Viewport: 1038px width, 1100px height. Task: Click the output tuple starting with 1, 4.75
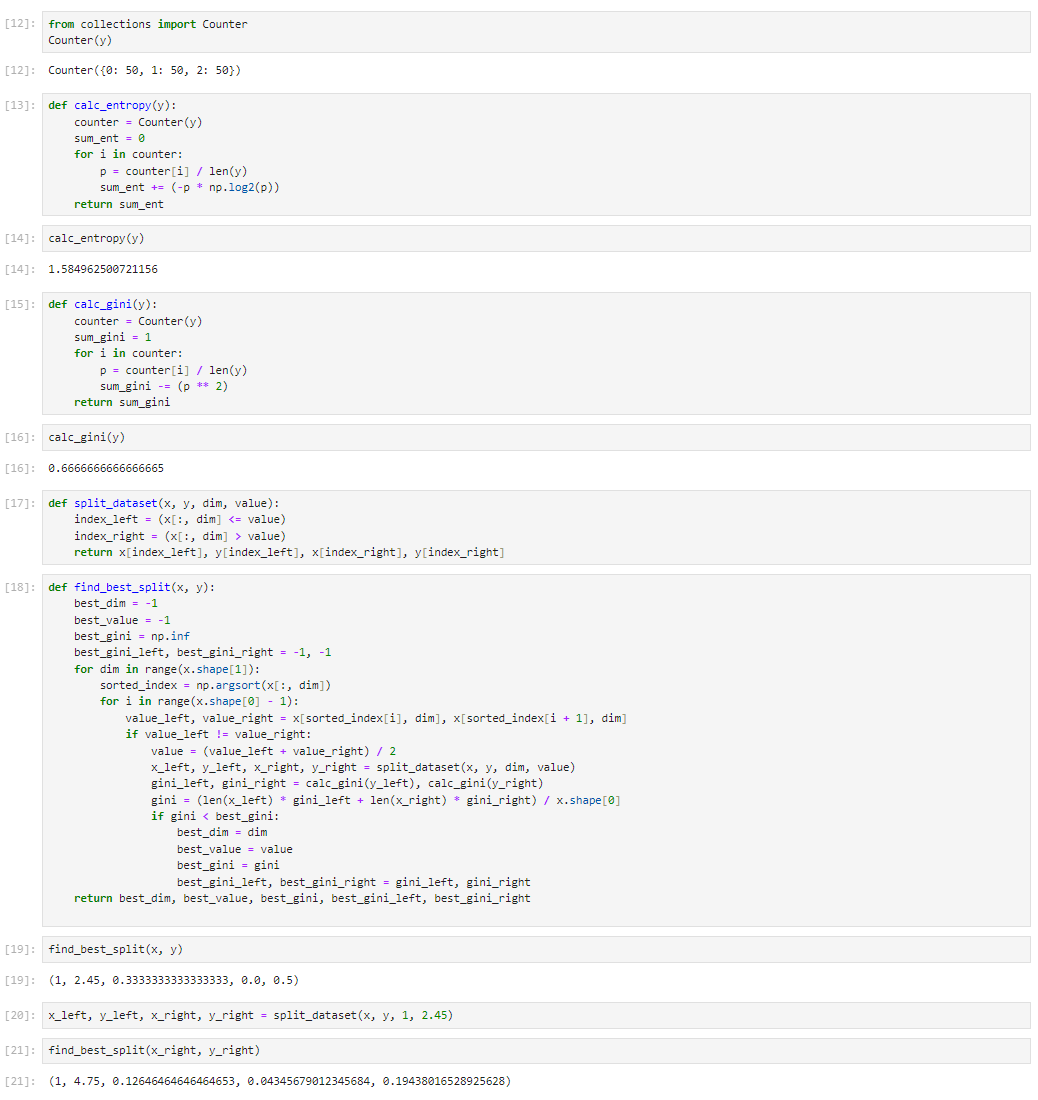pos(280,1081)
